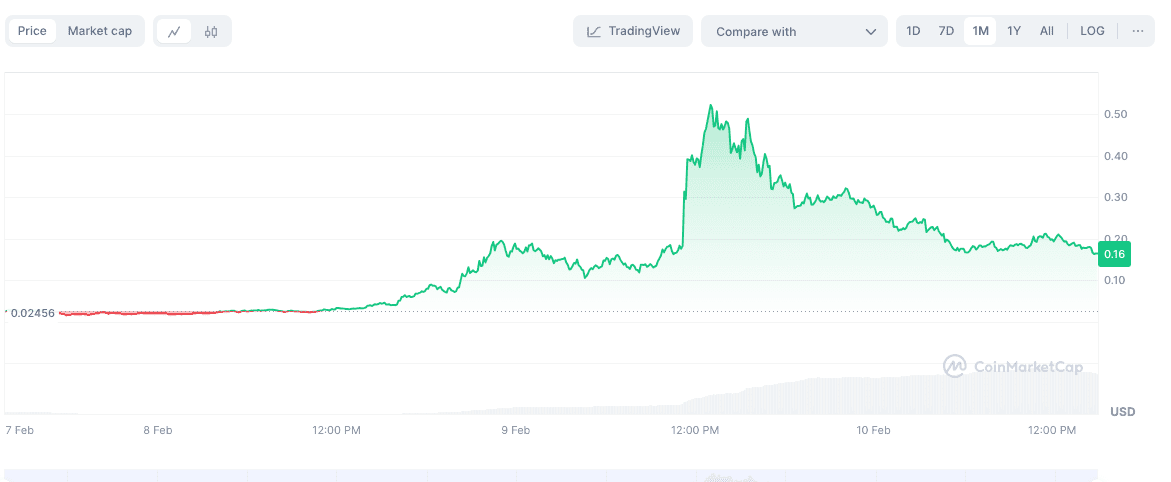Open the more options ellipsis menu
The image size is (1171, 482).
coord(1137,31)
